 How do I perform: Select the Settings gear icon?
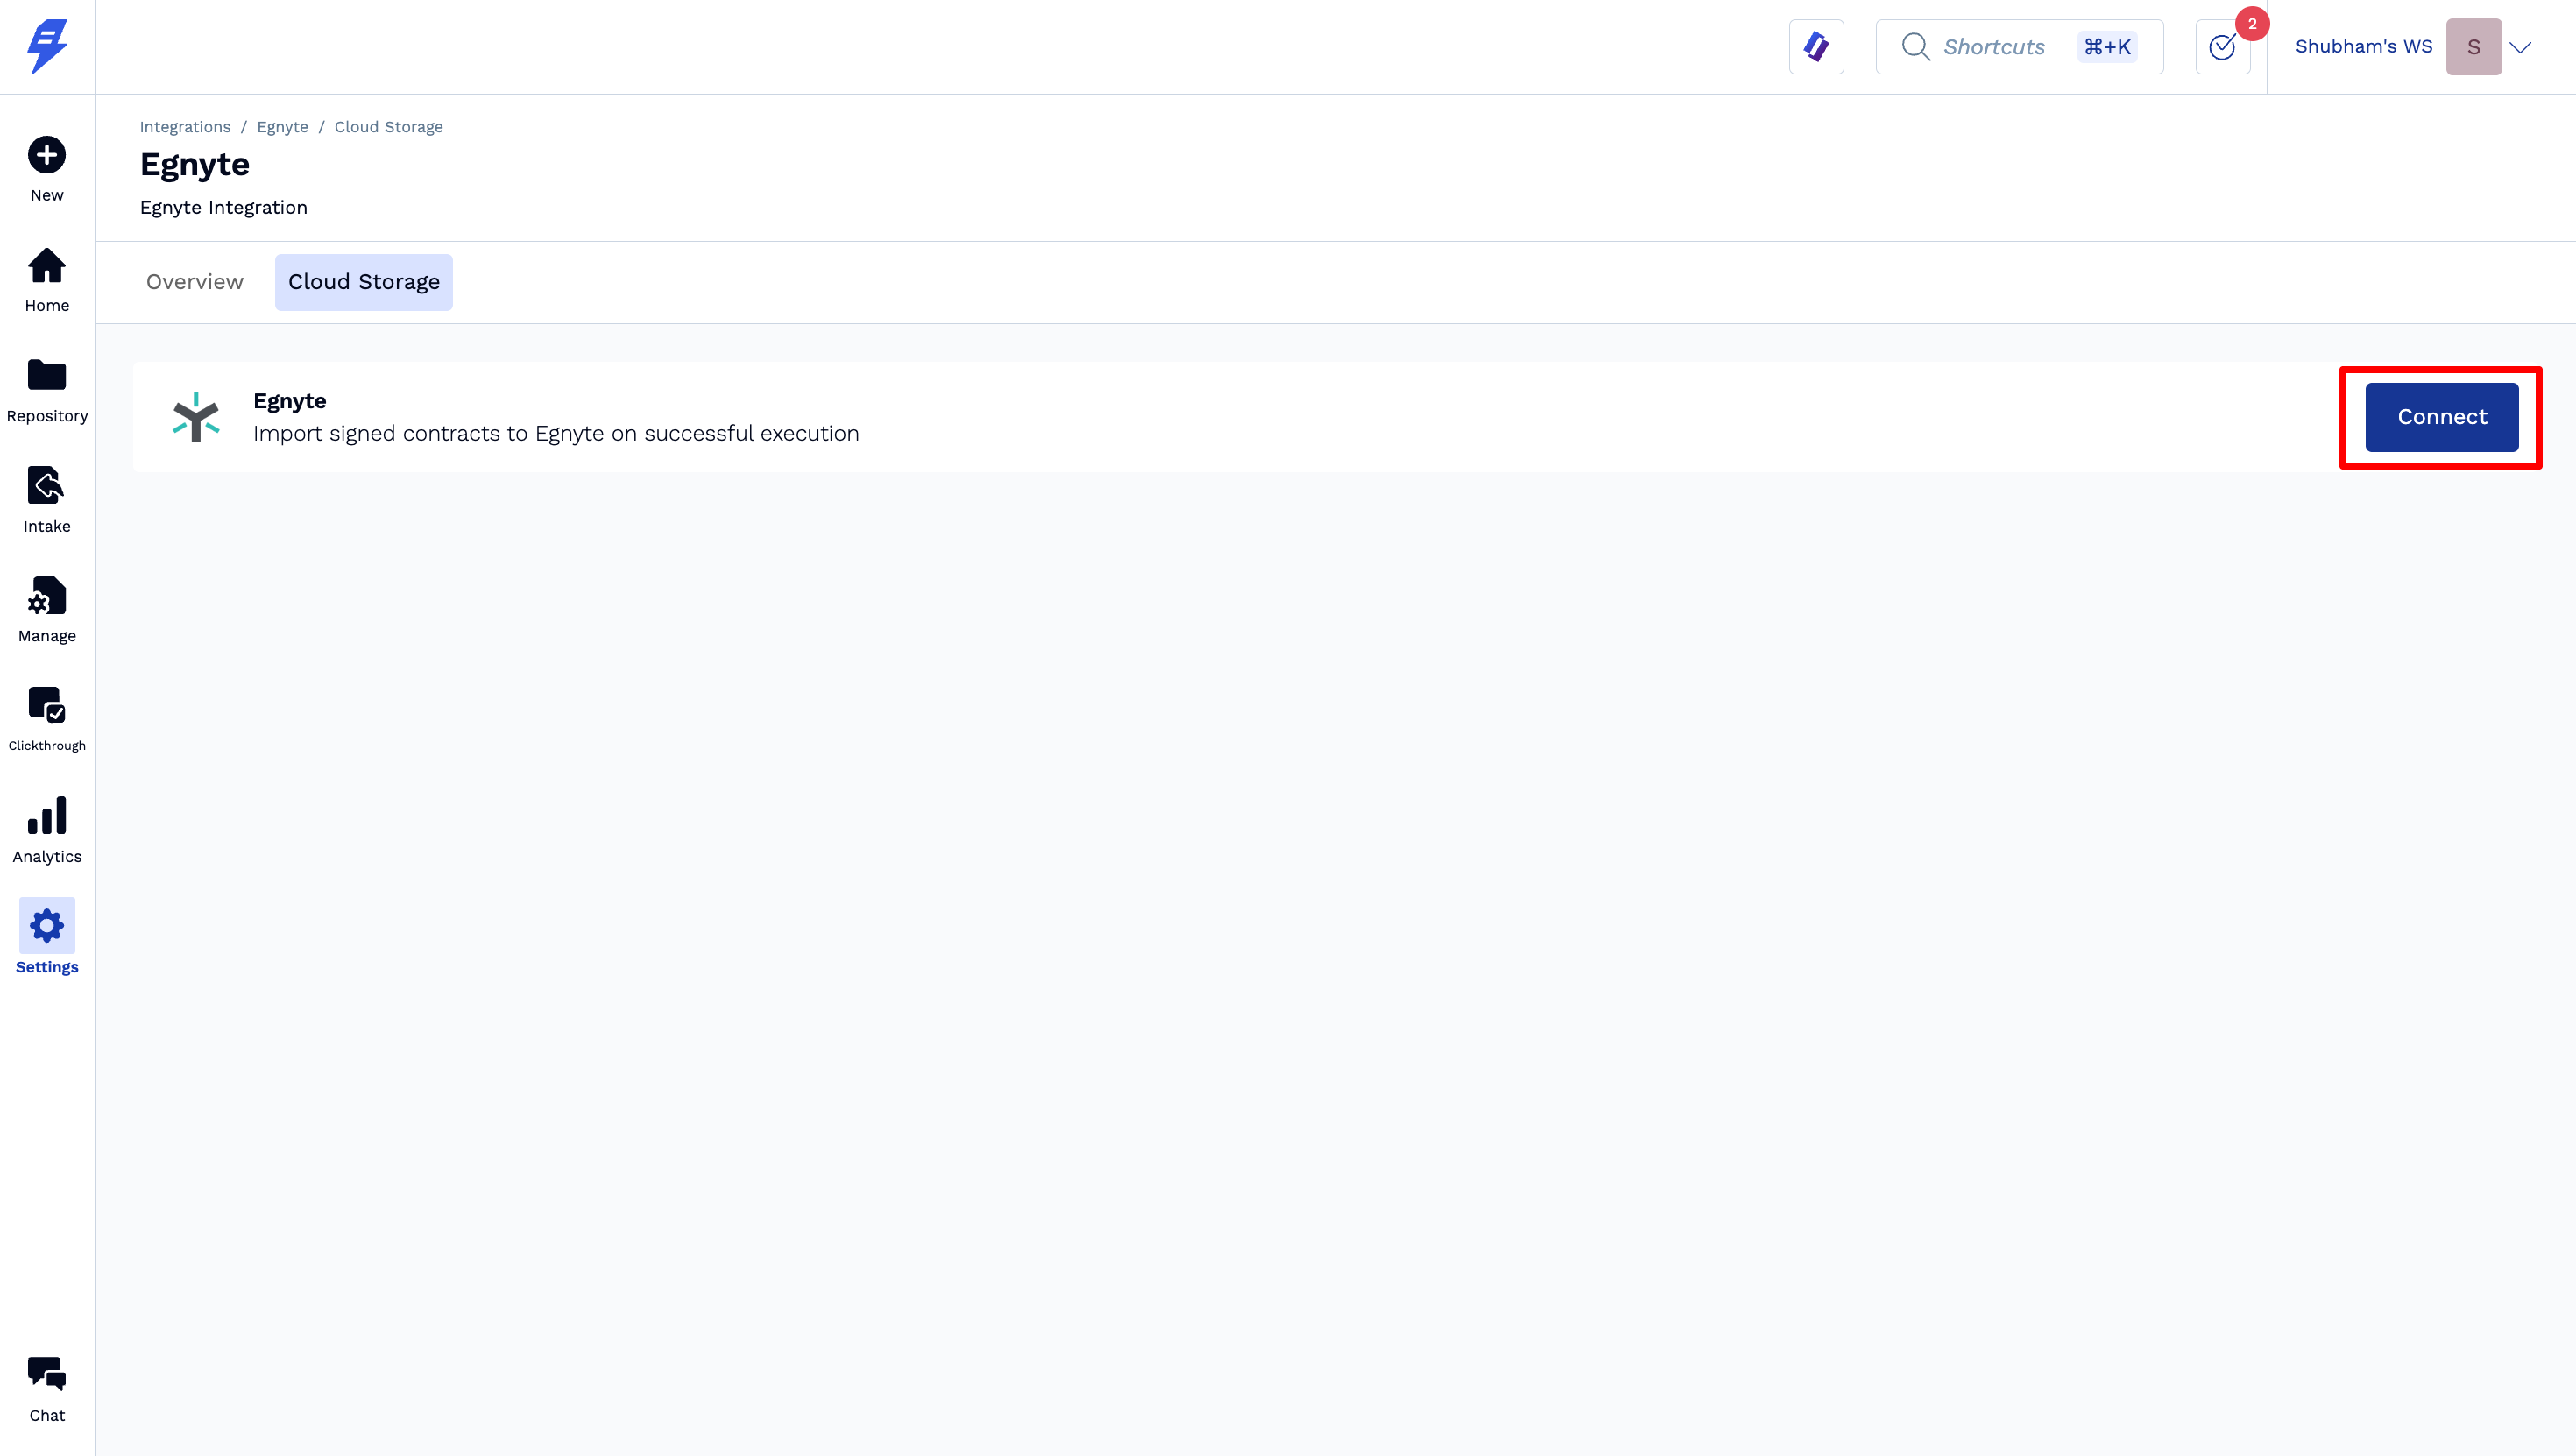click(x=47, y=926)
